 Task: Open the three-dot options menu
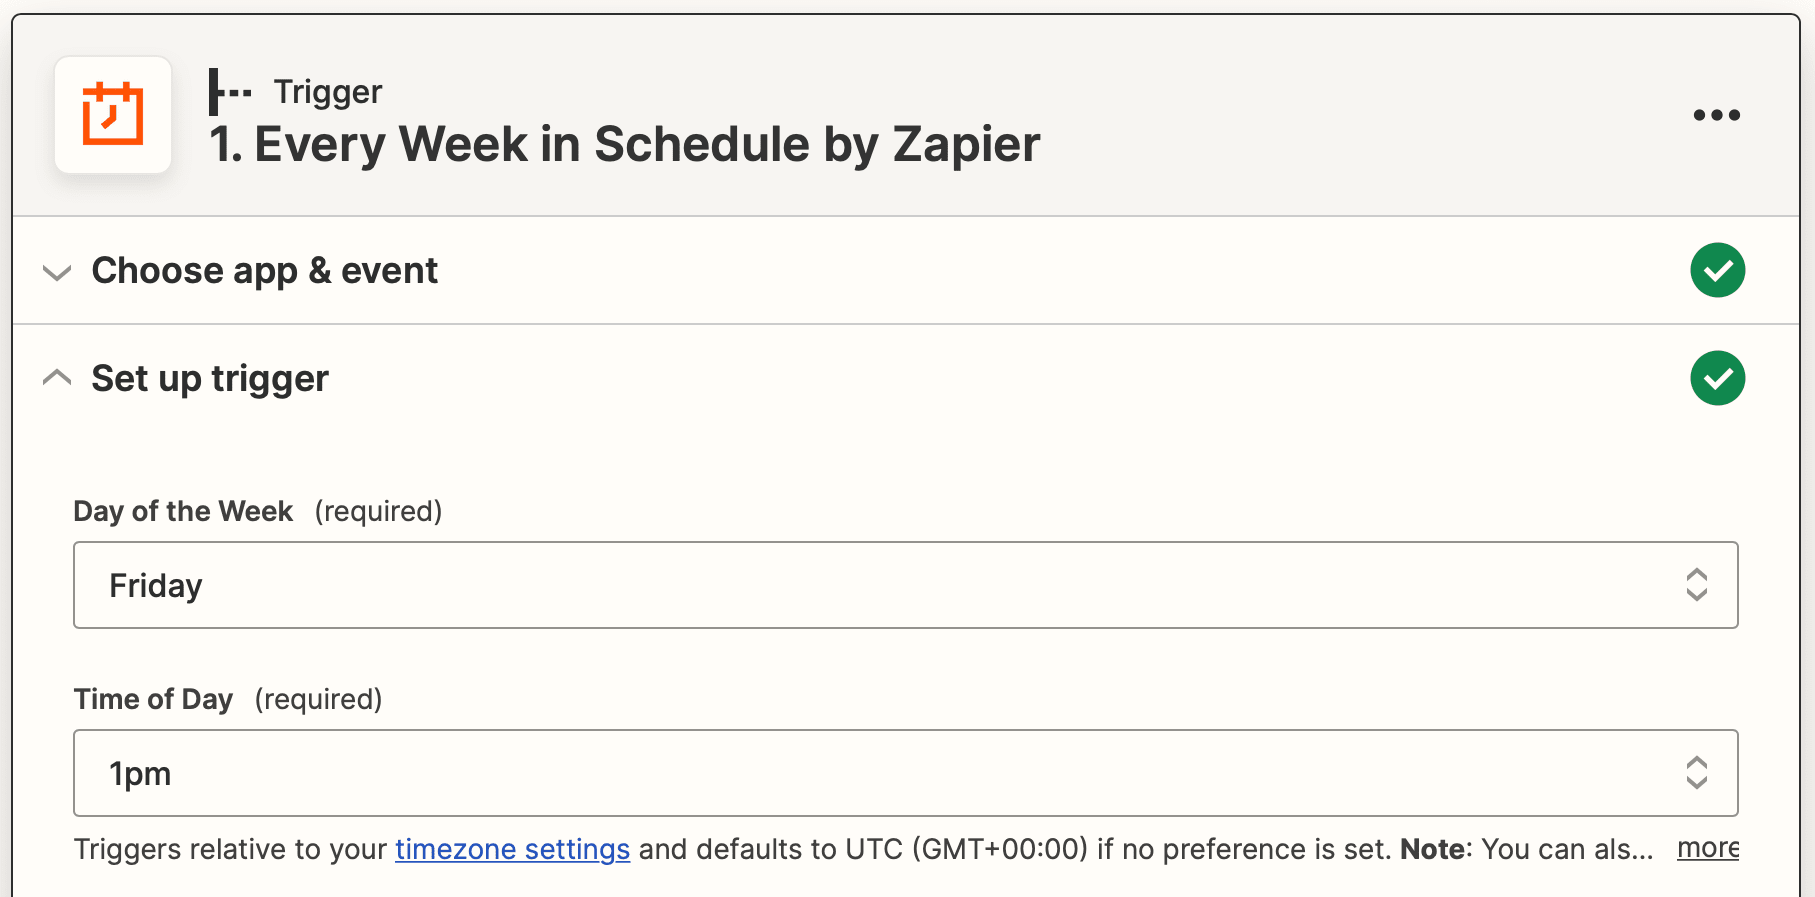1717,114
